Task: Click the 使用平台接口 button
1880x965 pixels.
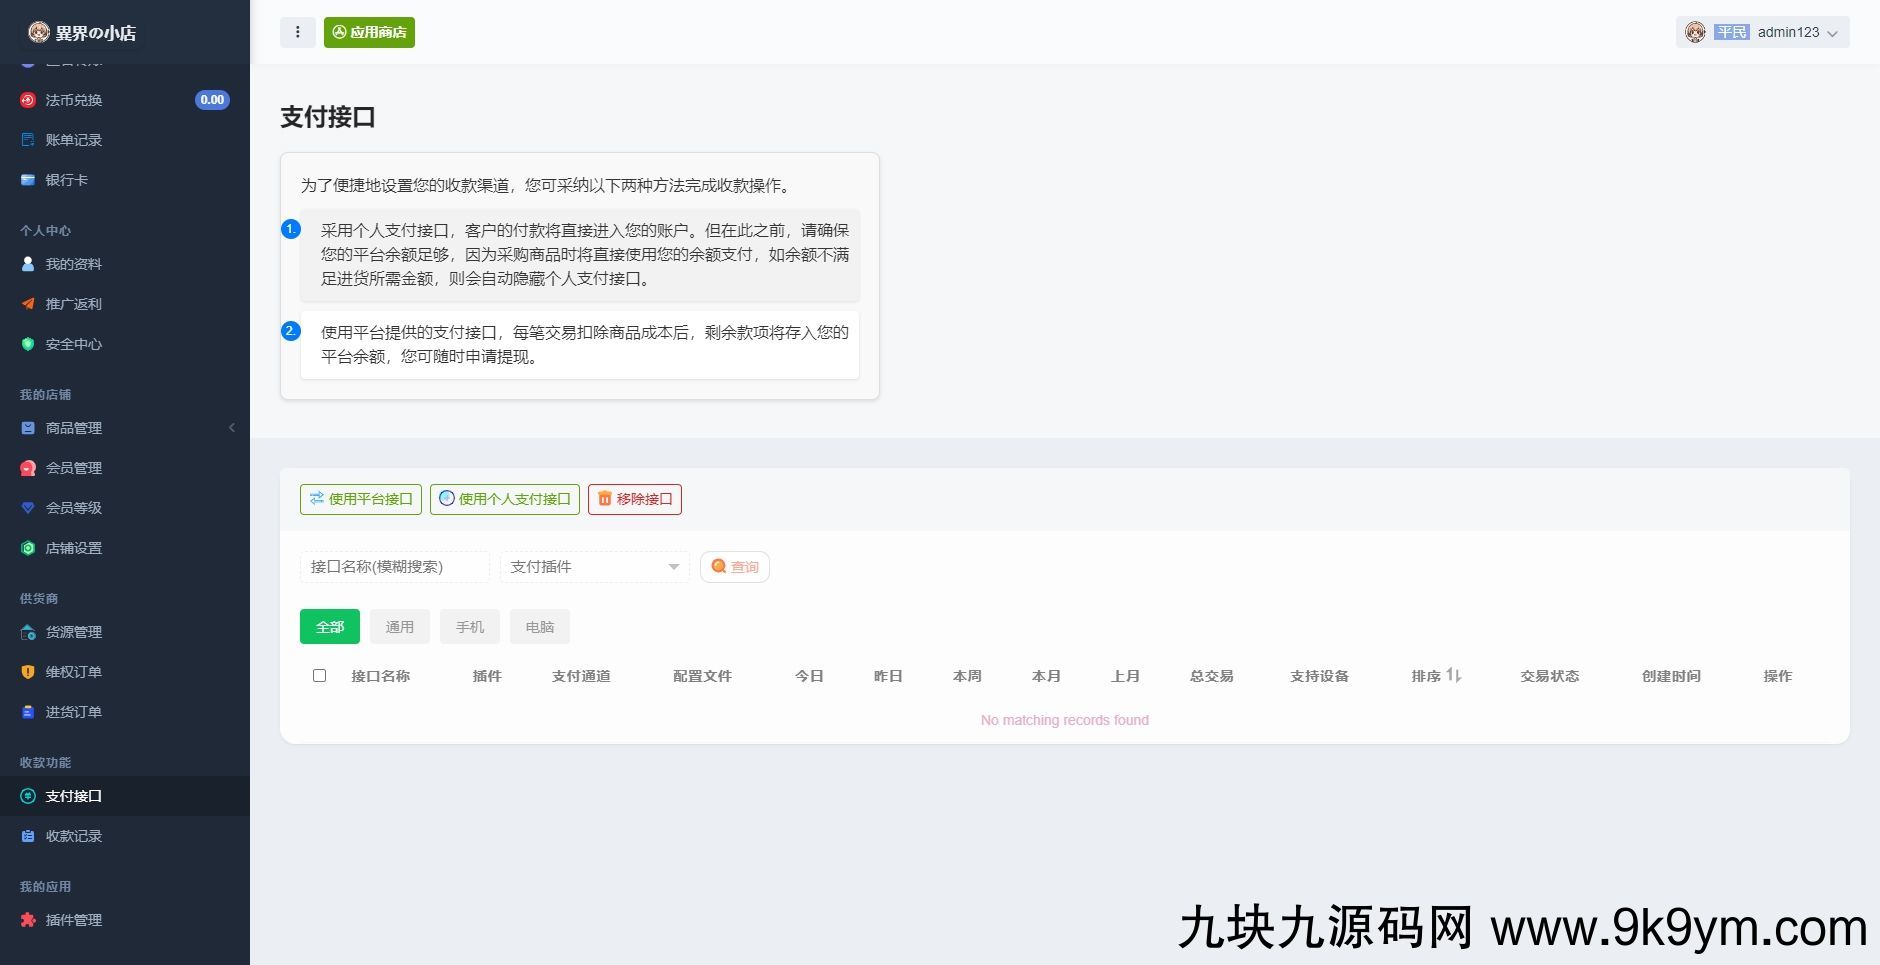Action: [360, 499]
